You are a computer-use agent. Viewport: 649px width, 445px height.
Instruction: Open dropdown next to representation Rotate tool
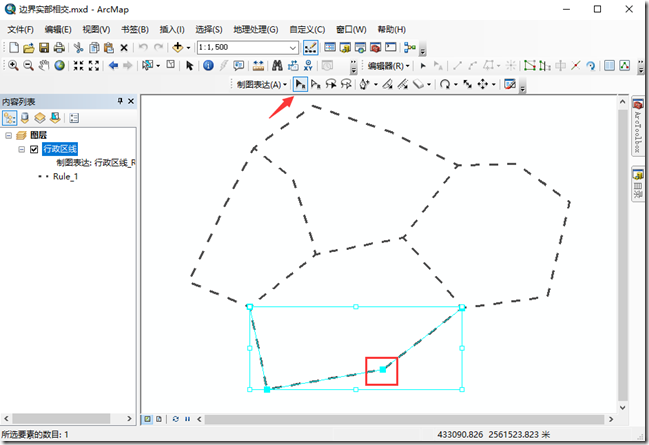[456, 85]
